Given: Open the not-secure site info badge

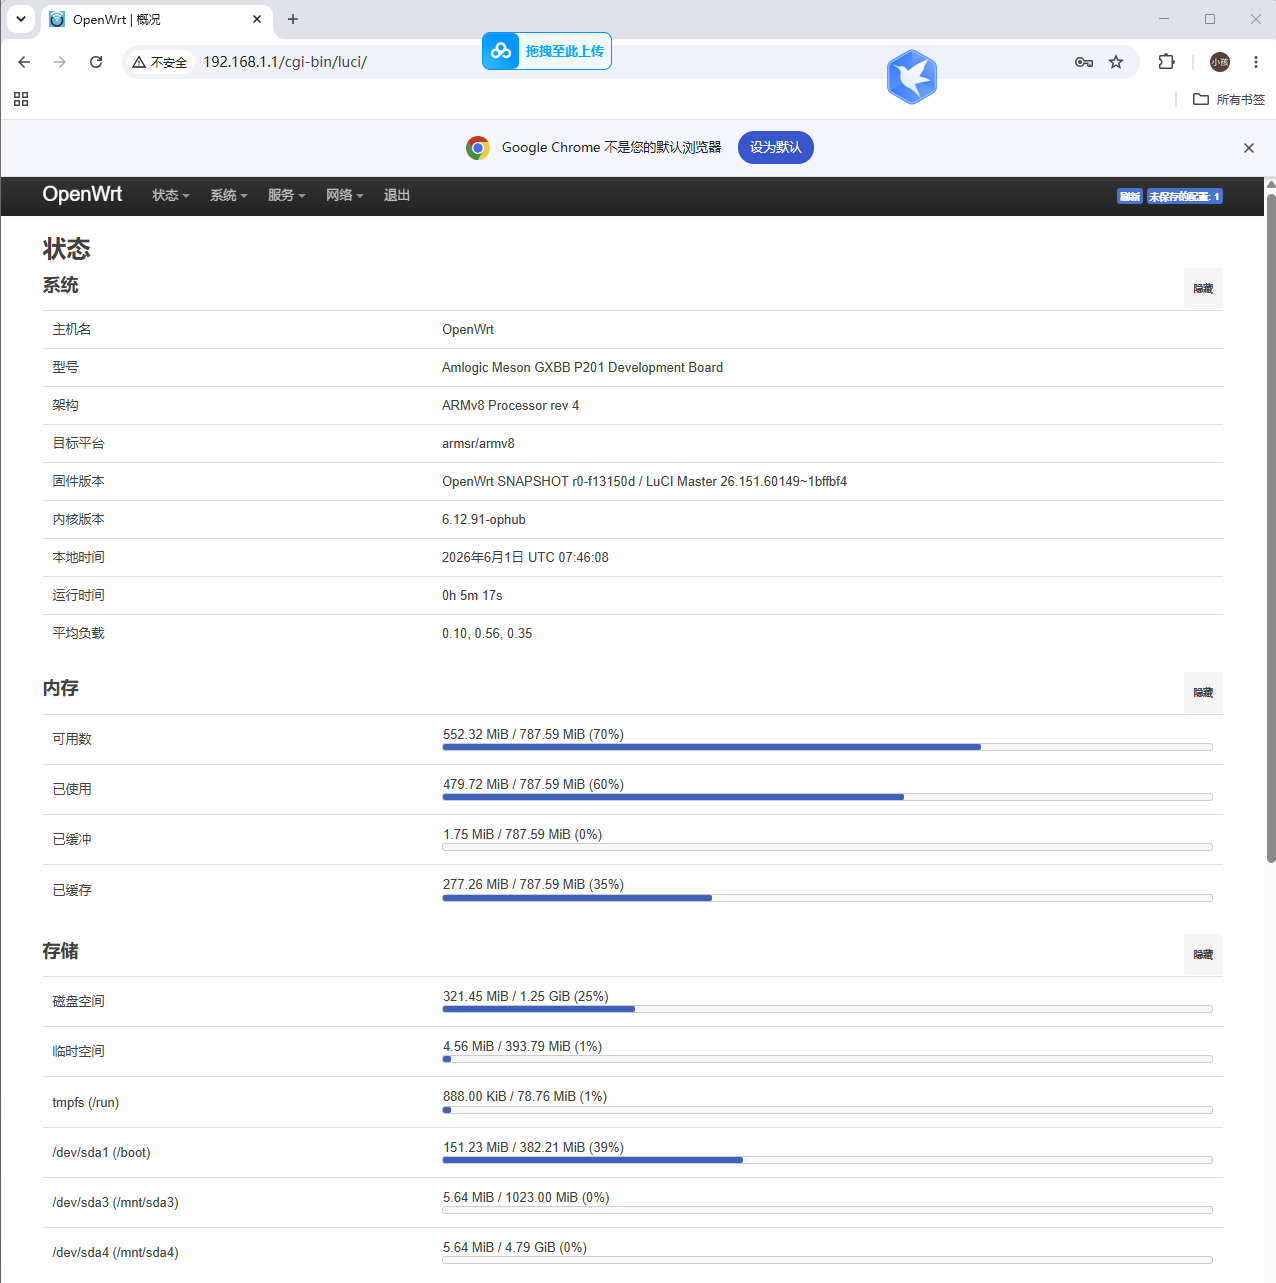Looking at the screenshot, I should (160, 62).
